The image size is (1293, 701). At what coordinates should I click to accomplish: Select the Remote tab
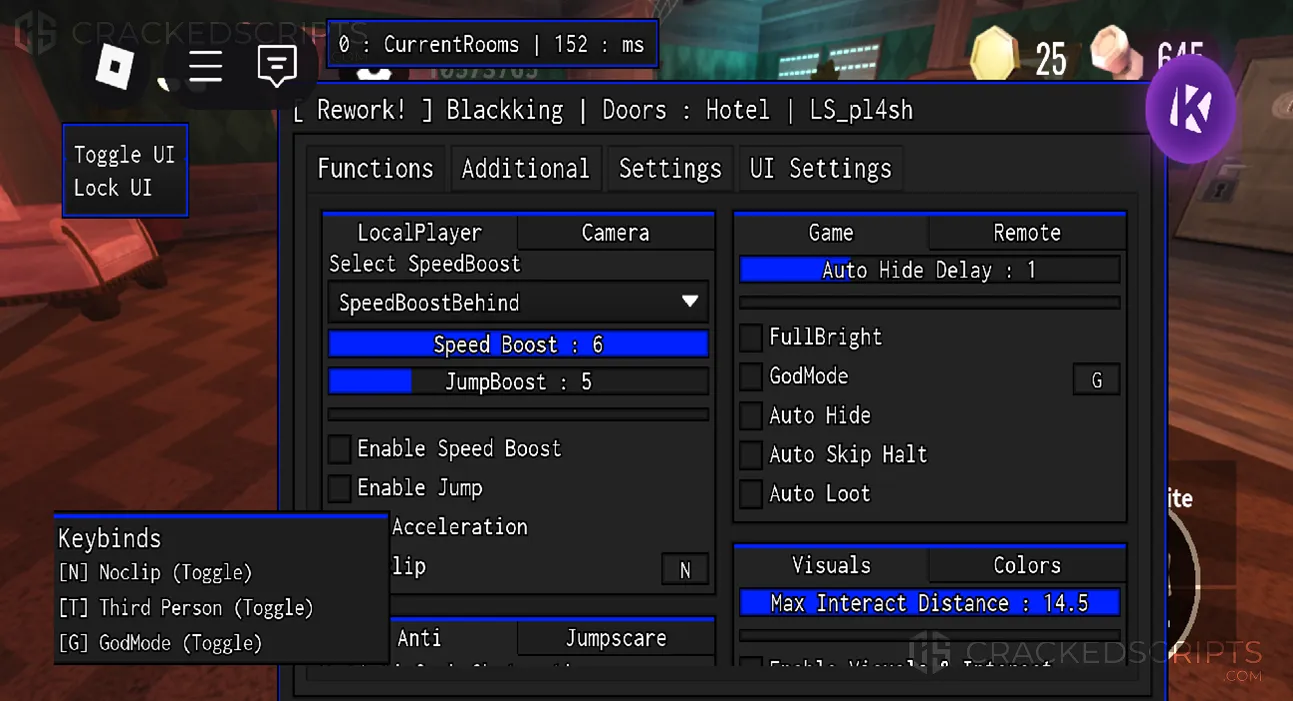click(x=1027, y=233)
